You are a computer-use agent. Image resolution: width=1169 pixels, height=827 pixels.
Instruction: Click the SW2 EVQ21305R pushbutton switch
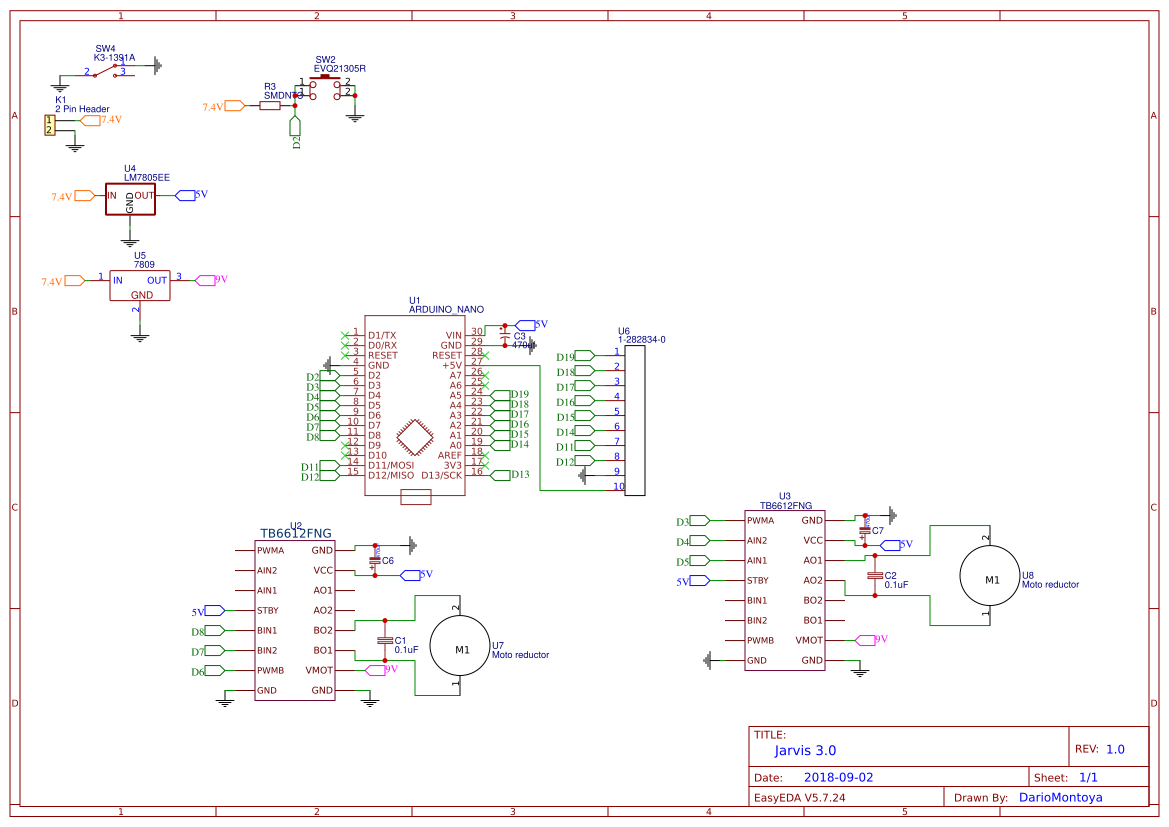327,83
